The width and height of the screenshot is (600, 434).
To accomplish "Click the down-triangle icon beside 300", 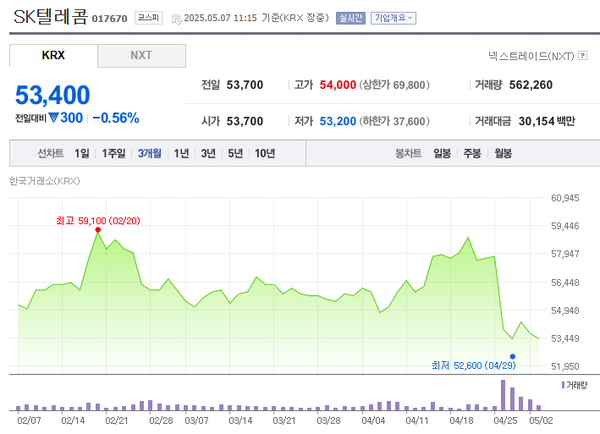I will [x=54, y=118].
